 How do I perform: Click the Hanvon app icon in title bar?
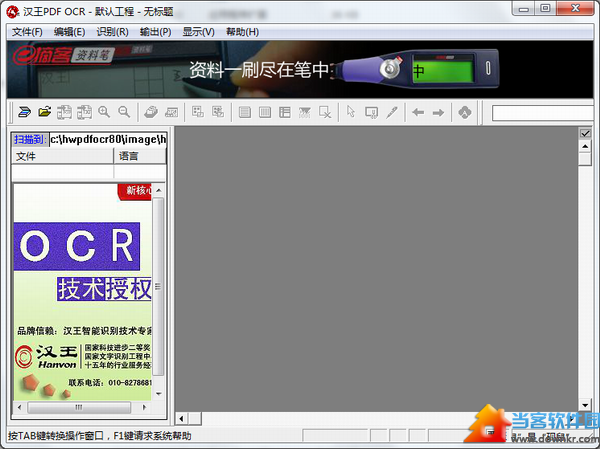click(x=13, y=12)
